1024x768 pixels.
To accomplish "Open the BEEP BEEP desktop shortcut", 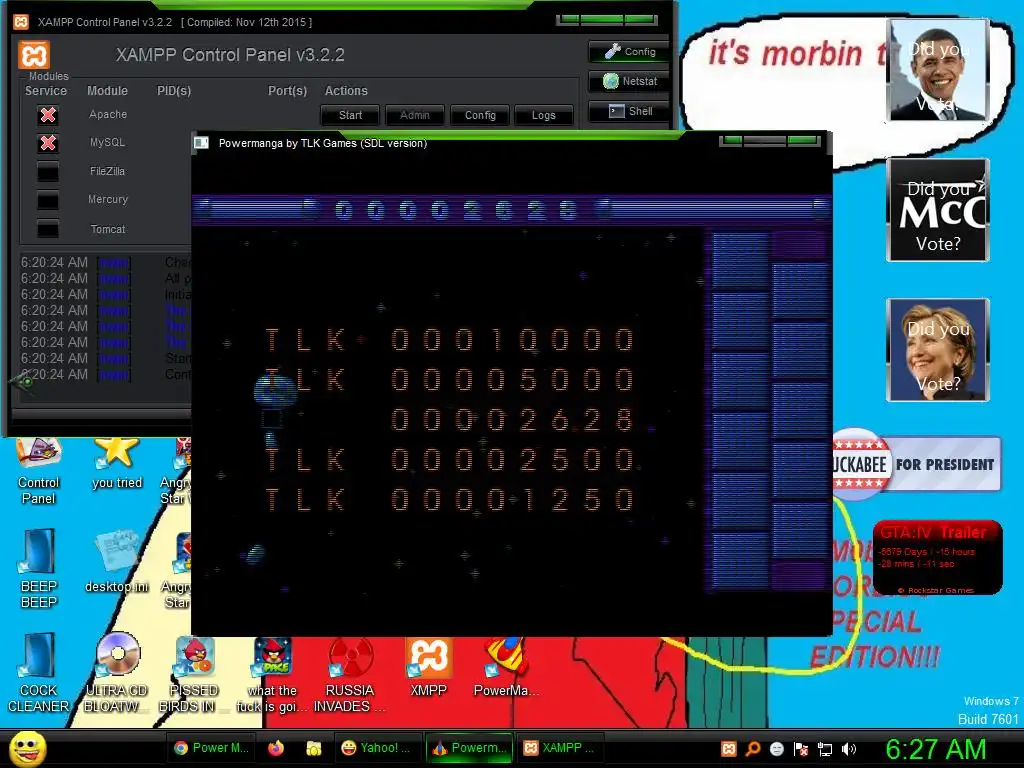I will point(39,568).
